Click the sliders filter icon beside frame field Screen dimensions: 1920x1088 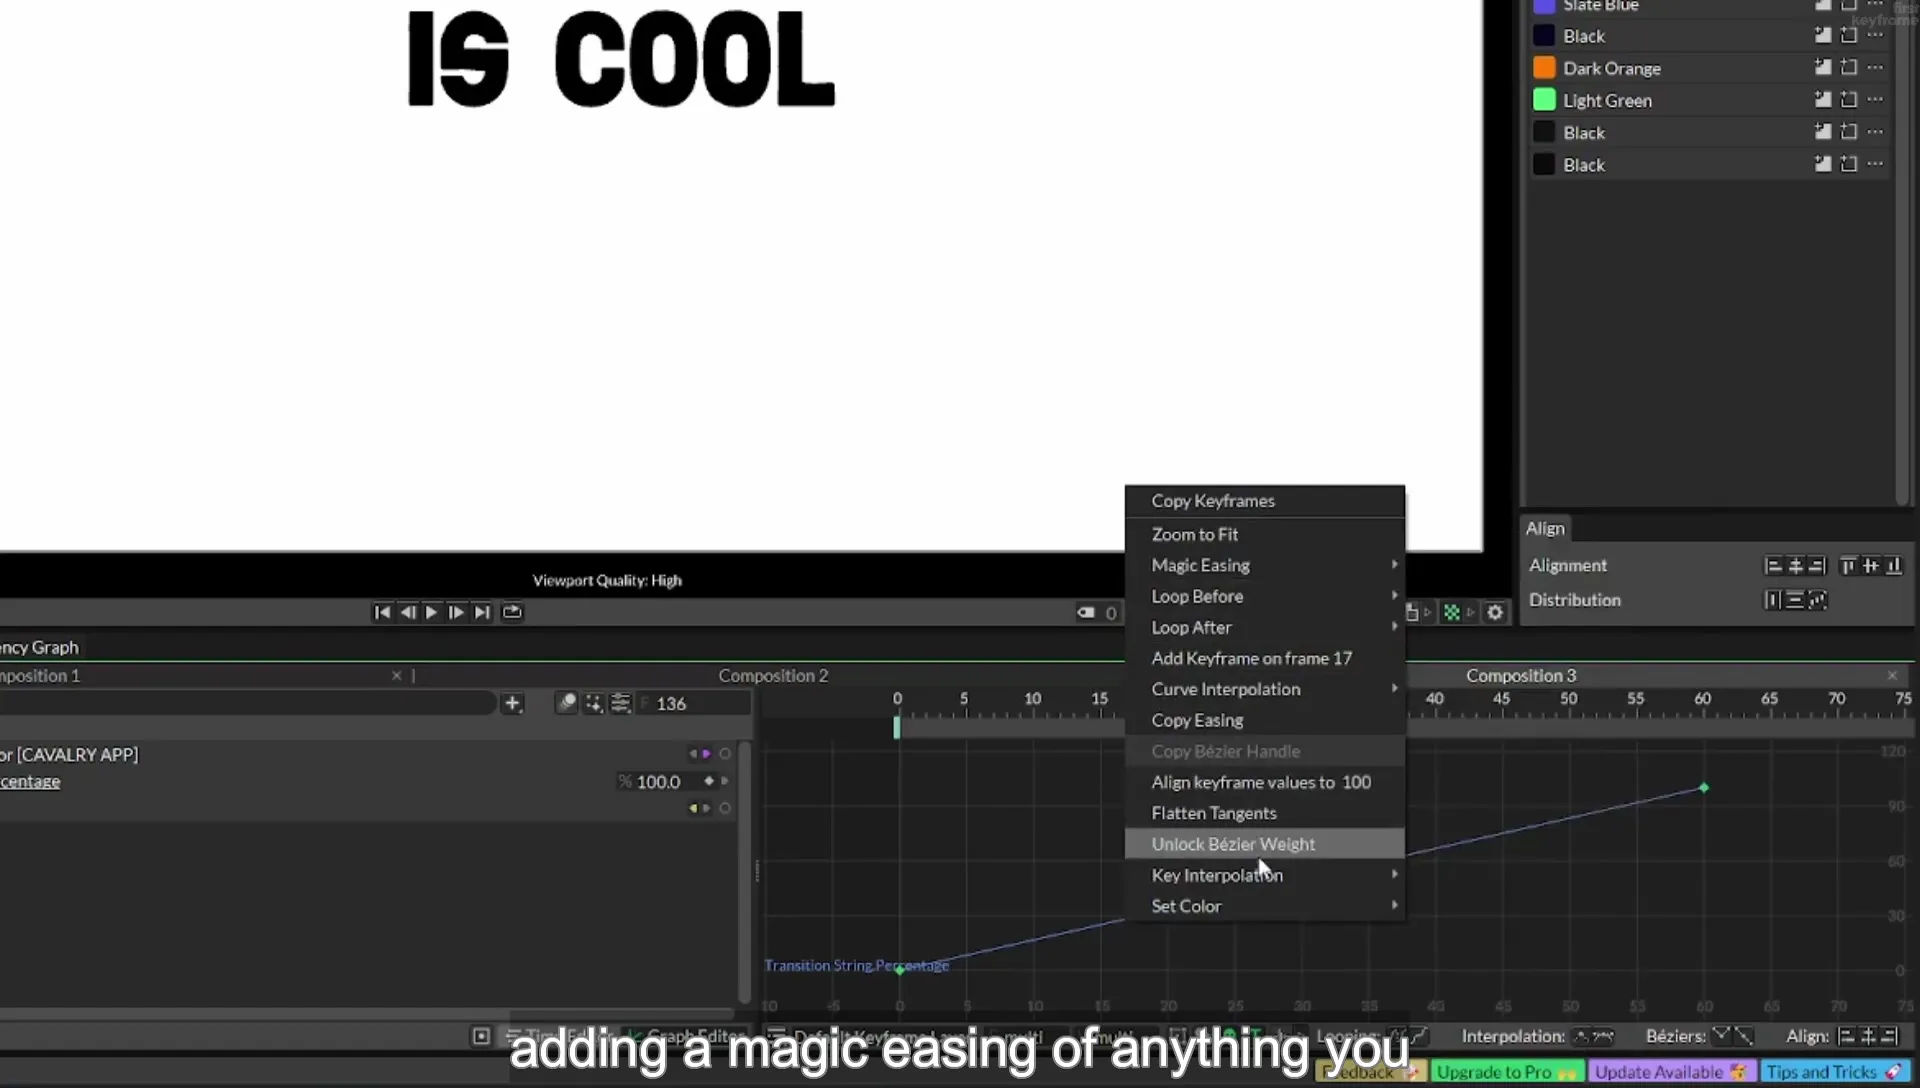pyautogui.click(x=620, y=703)
